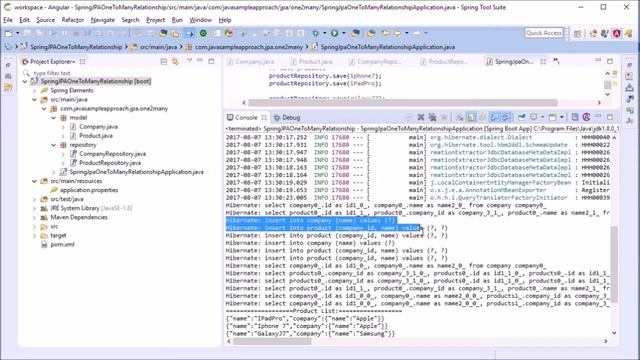This screenshot has width=640, height=360.
Task: Select ProductRepository.java in the tree
Action: [110, 163]
